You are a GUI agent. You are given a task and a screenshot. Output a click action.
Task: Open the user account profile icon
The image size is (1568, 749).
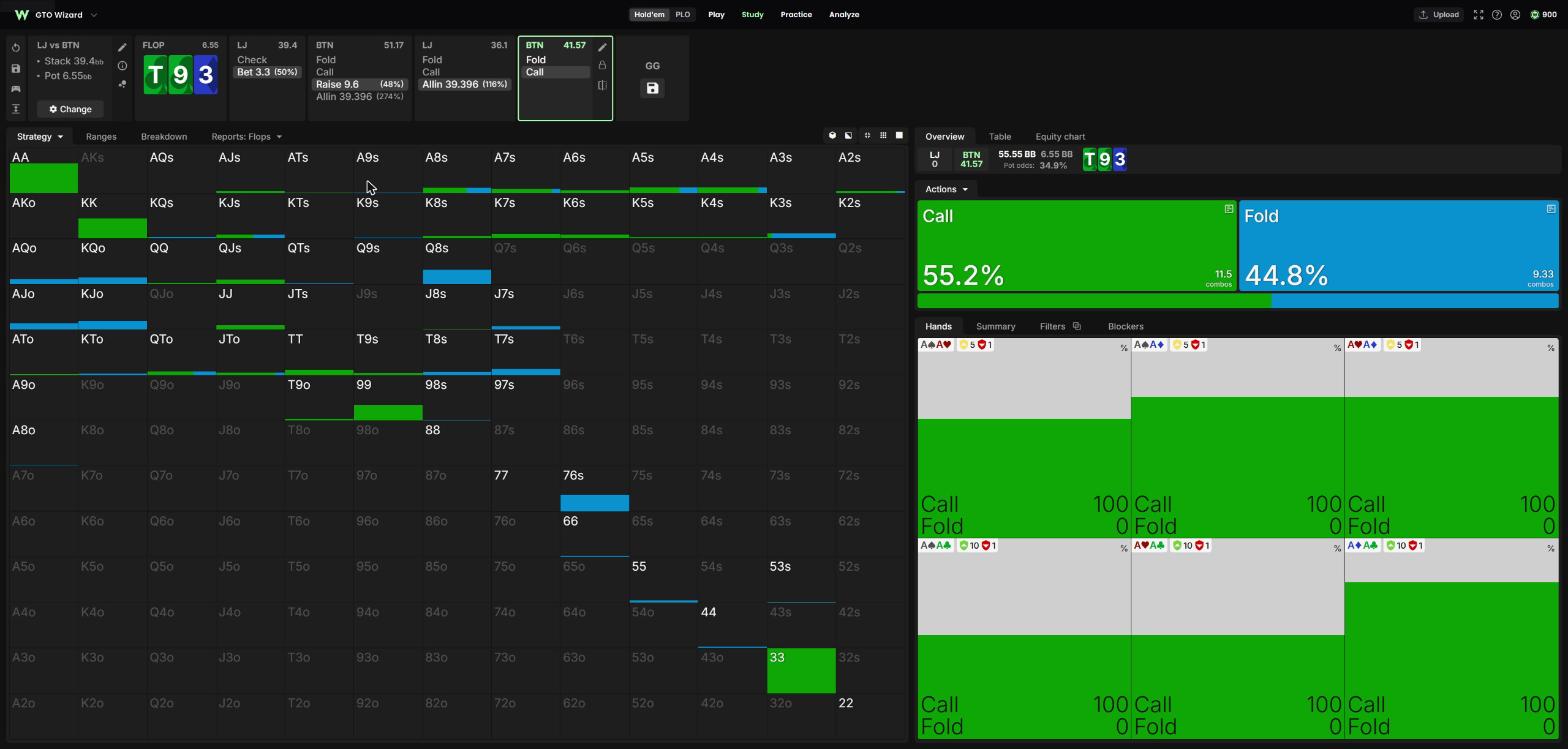1515,15
